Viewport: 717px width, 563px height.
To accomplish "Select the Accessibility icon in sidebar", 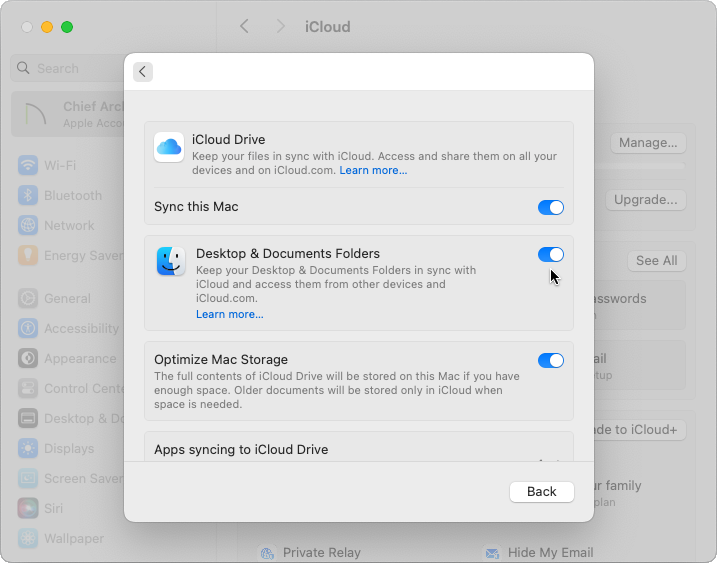I will [x=28, y=328].
